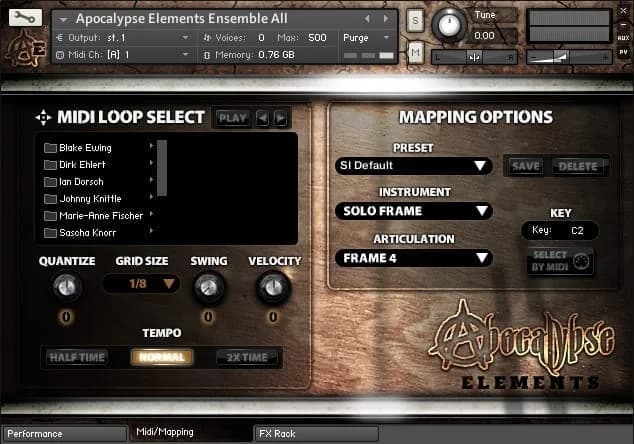The image size is (634, 444).
Task: Adjust the Tune knob
Action: pos(449,25)
